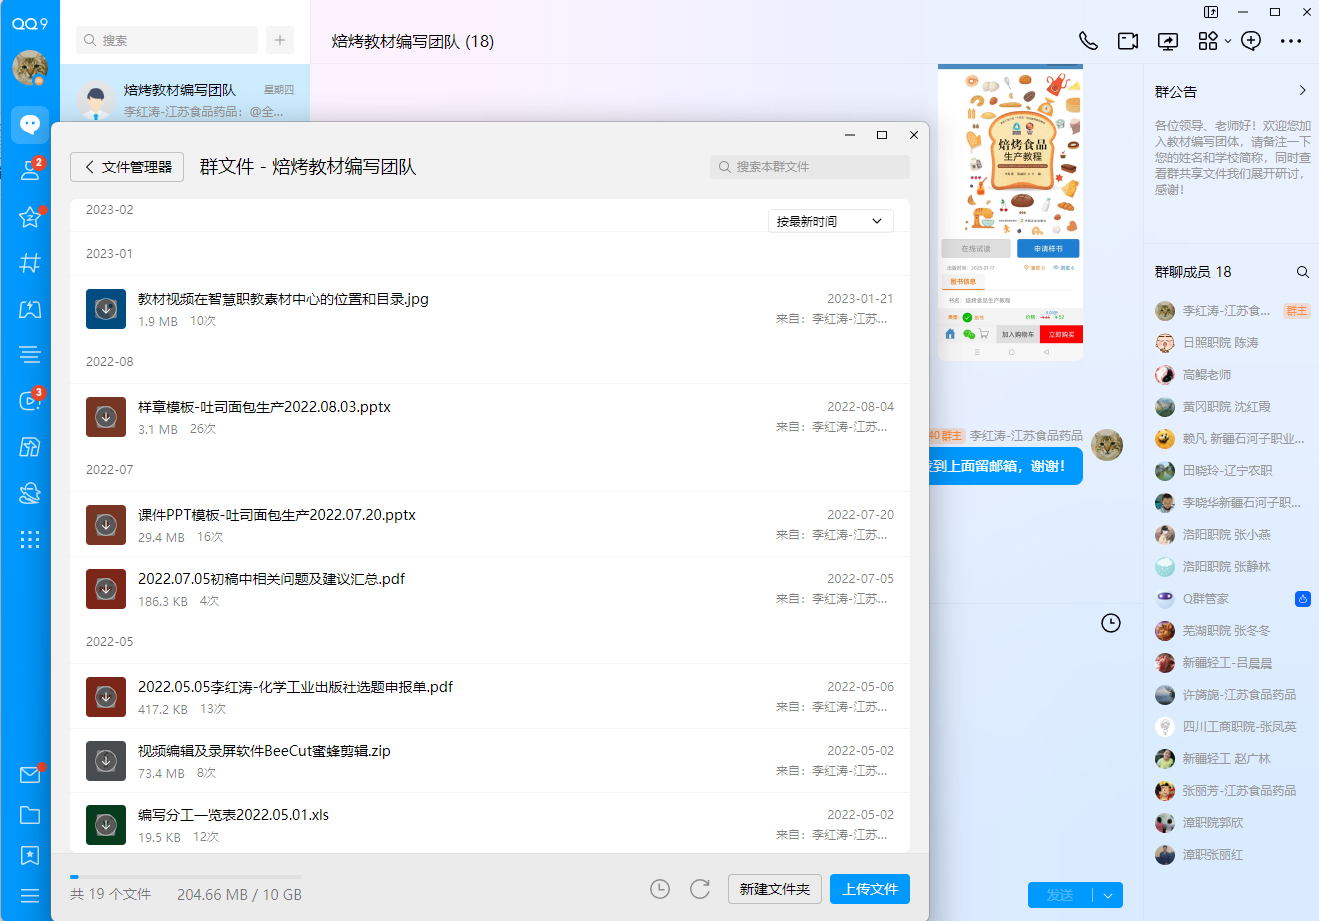Click the 上传文件 button
The width and height of the screenshot is (1319, 921).
(870, 889)
